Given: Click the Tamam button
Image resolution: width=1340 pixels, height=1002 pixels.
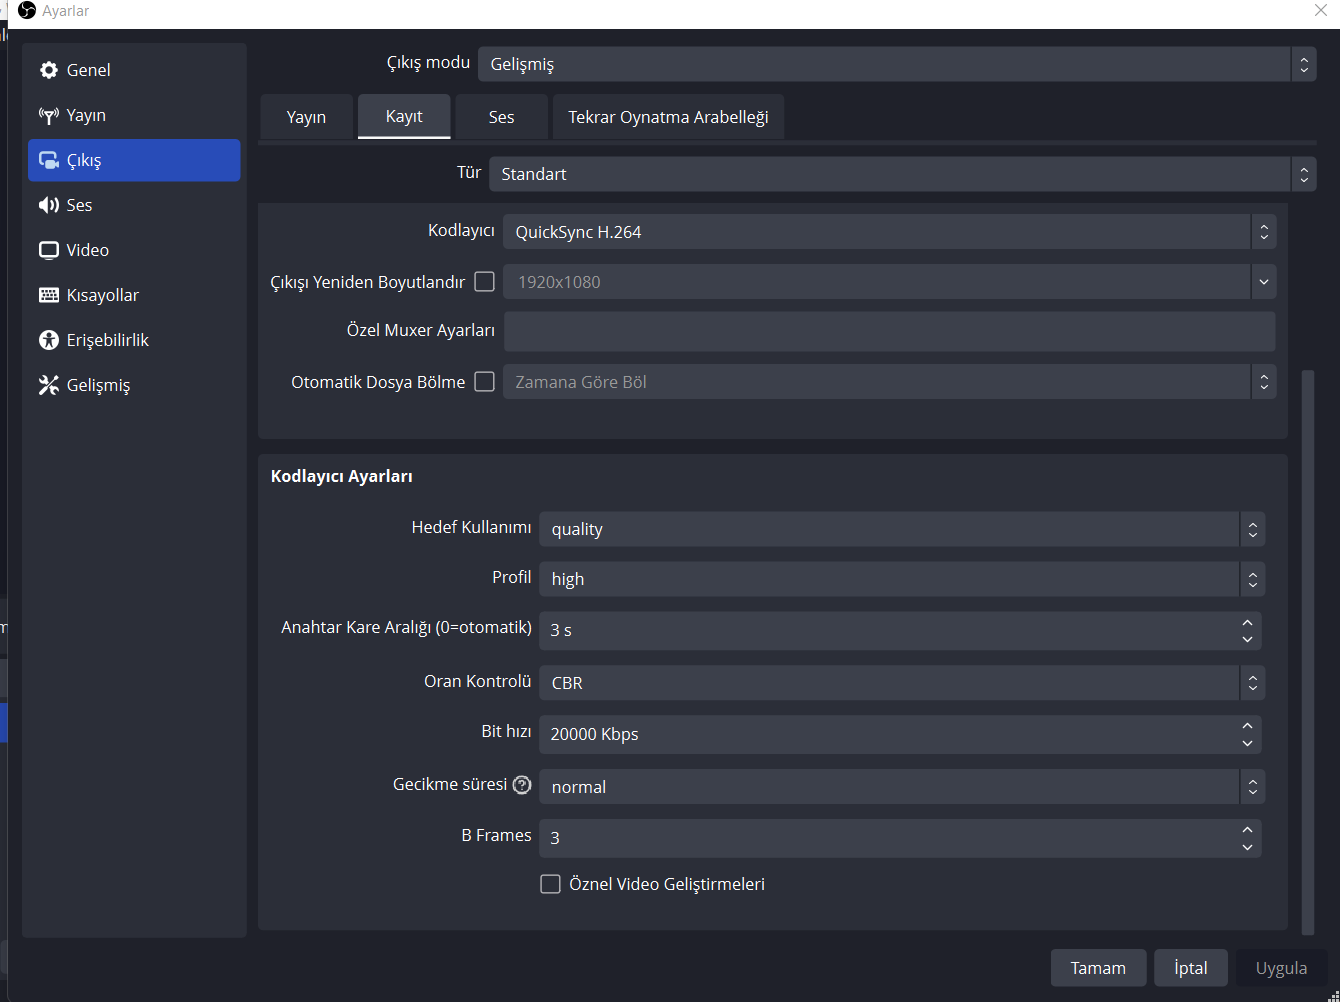Looking at the screenshot, I should [x=1098, y=968].
